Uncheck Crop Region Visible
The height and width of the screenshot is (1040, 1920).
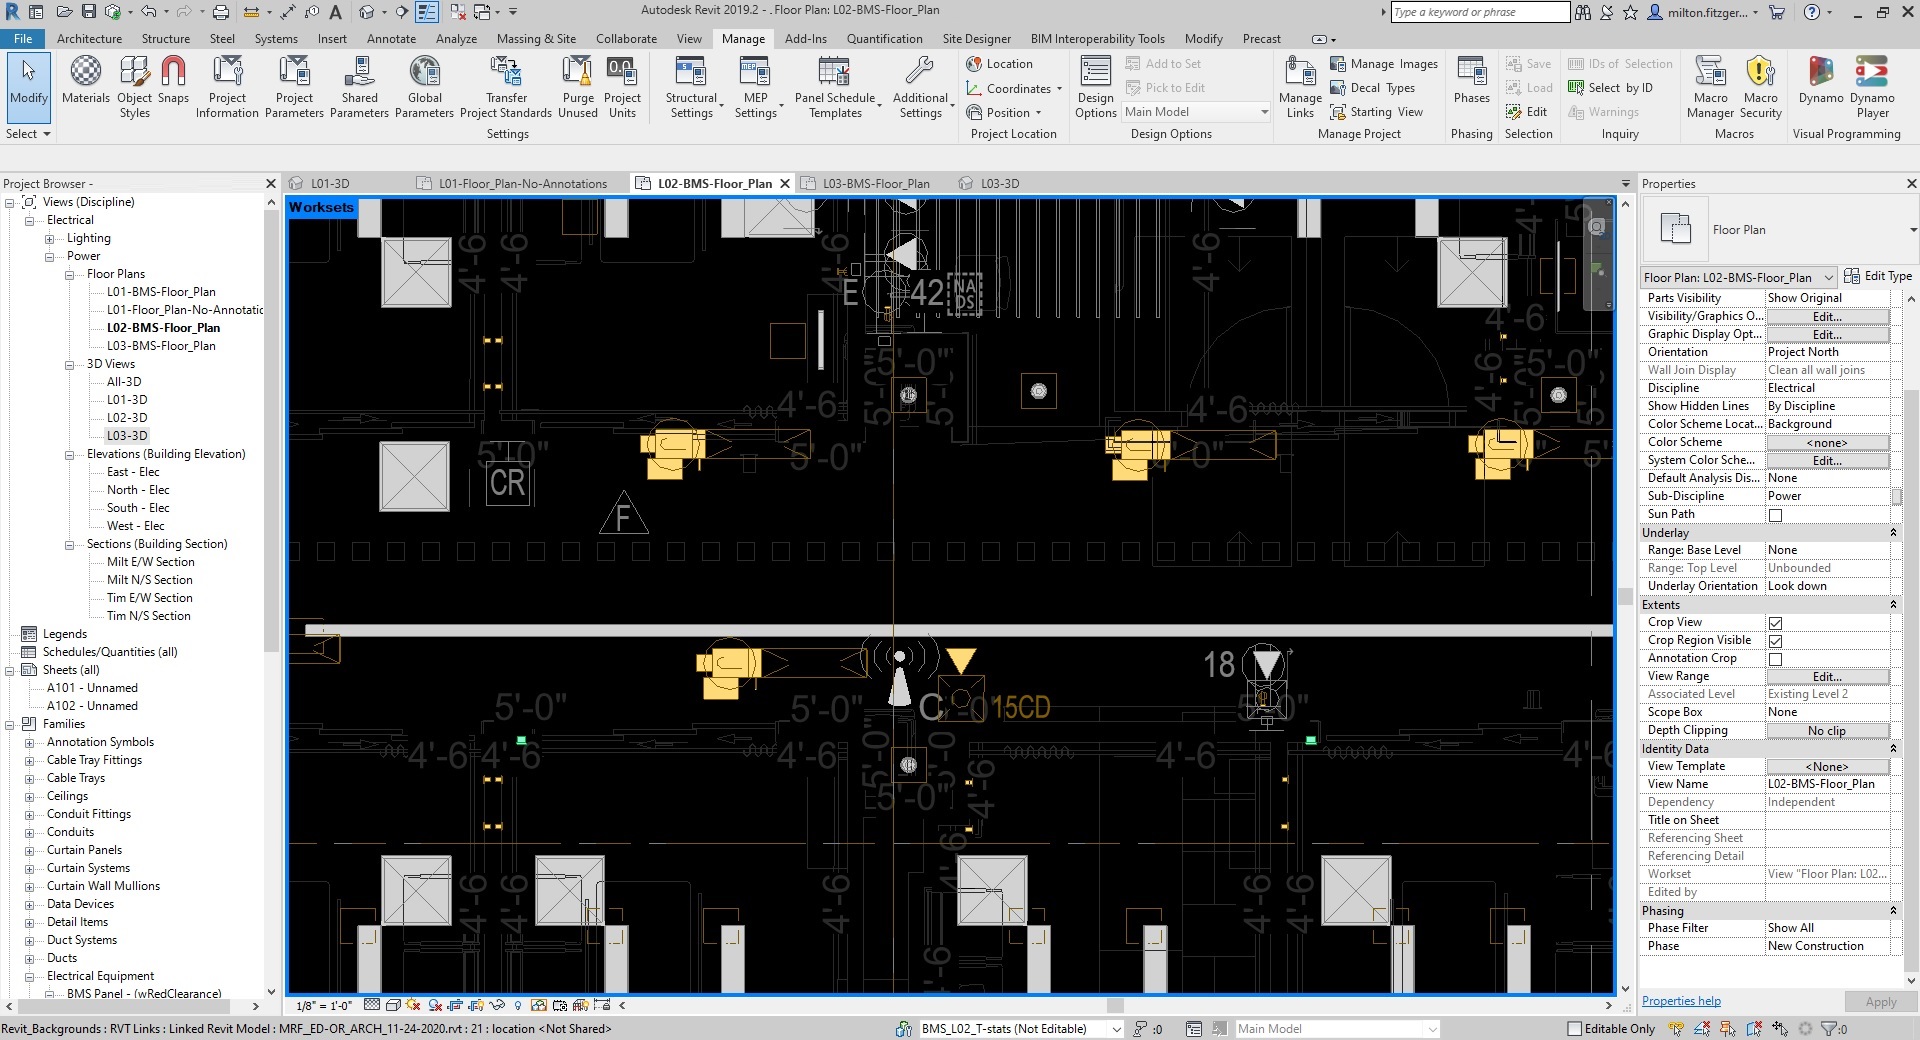tap(1775, 641)
